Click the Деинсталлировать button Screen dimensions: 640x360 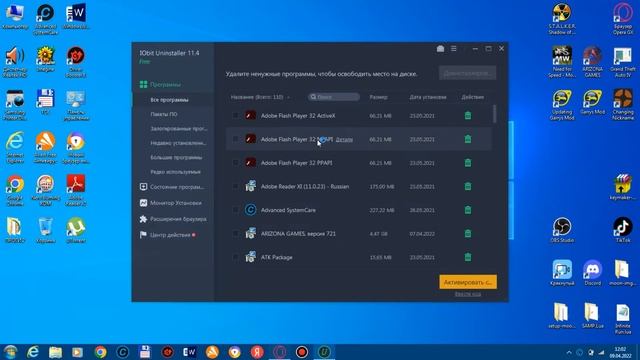(x=467, y=73)
